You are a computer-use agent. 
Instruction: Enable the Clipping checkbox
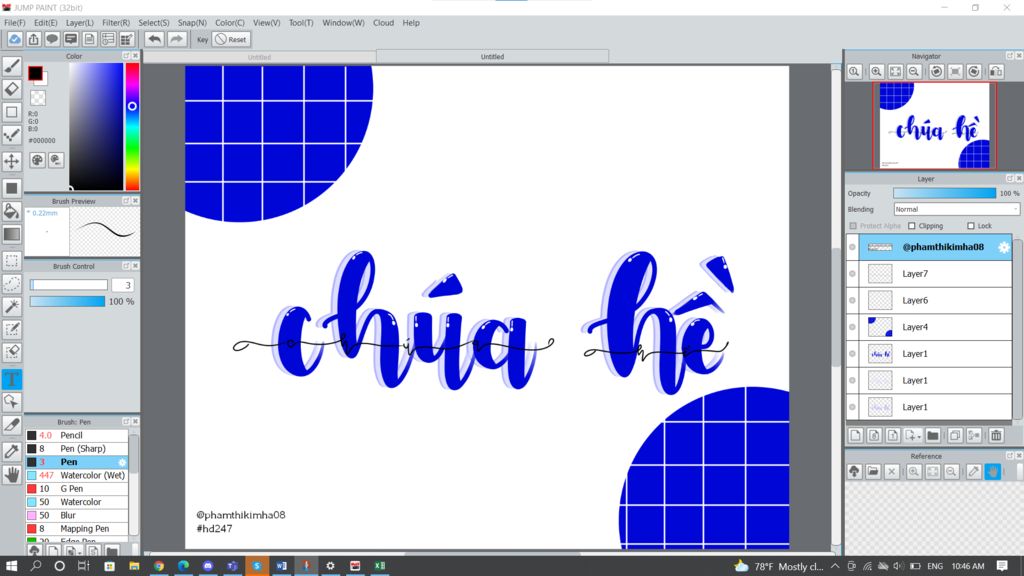(x=912, y=226)
